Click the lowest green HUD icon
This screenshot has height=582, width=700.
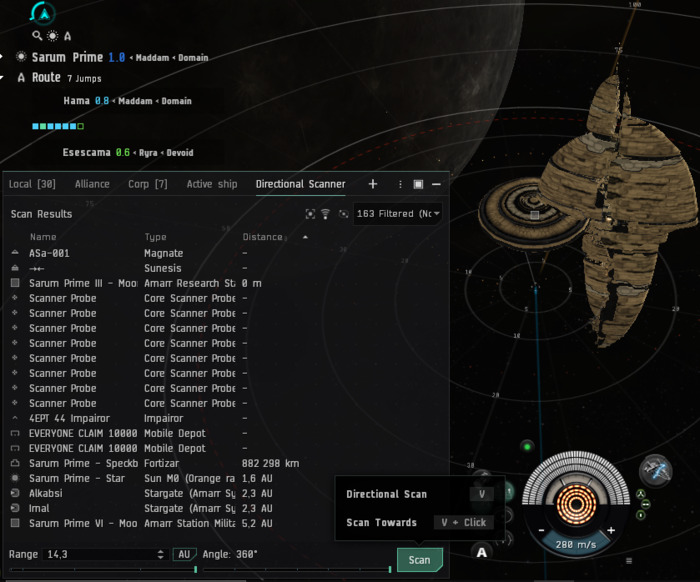click(x=641, y=515)
